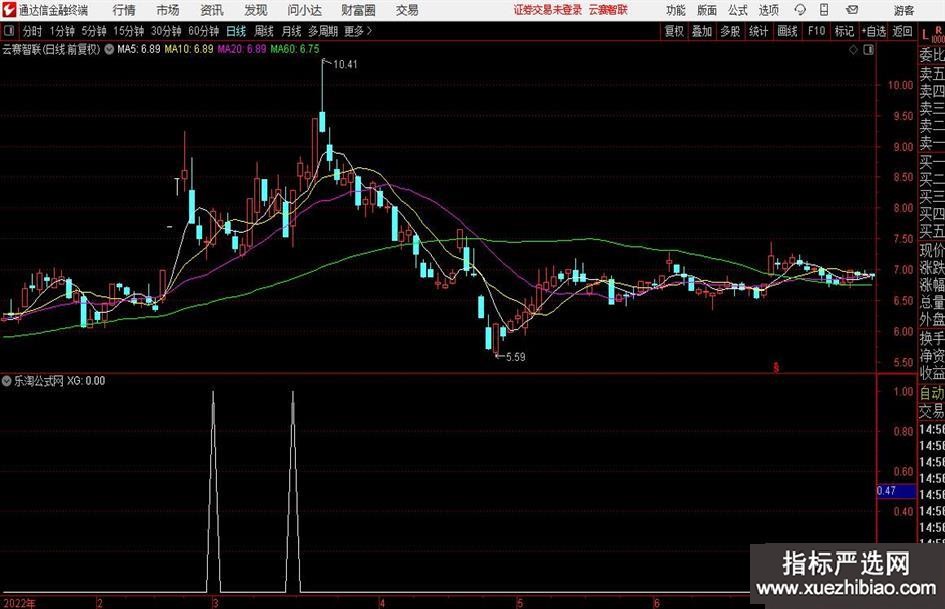Viewport: 945px width, 609px height.
Task: Open the 交易 menu
Action: (x=407, y=10)
